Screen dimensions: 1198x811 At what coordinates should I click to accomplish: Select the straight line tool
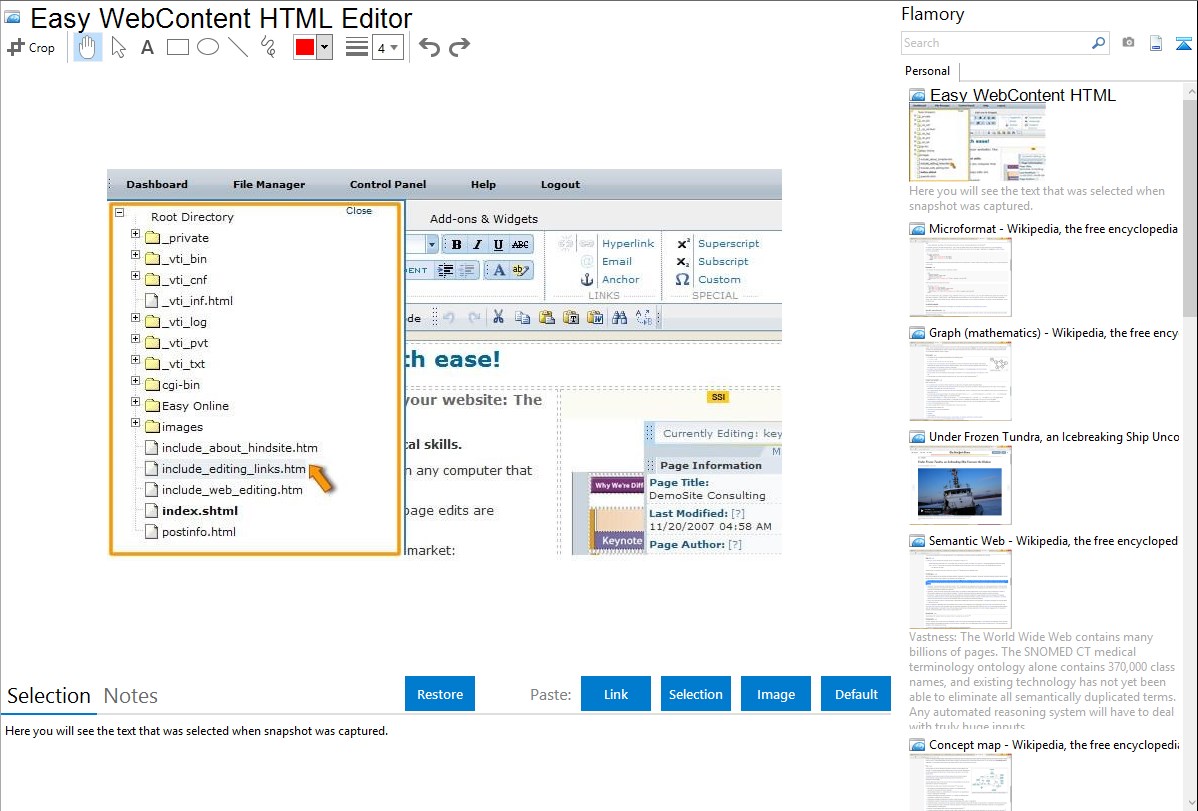(238, 47)
